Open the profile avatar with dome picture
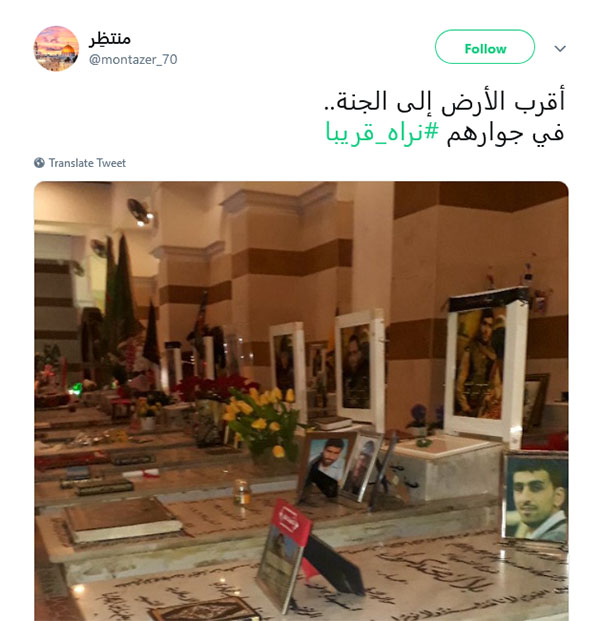This screenshot has width=600, height=621. 56,48
